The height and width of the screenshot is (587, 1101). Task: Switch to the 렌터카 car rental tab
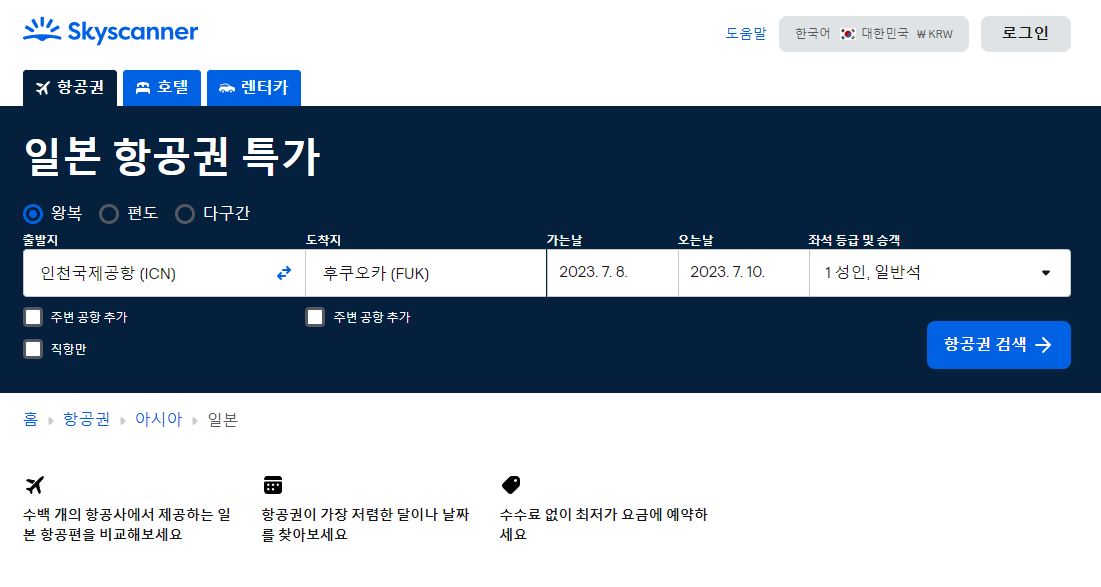click(x=253, y=88)
